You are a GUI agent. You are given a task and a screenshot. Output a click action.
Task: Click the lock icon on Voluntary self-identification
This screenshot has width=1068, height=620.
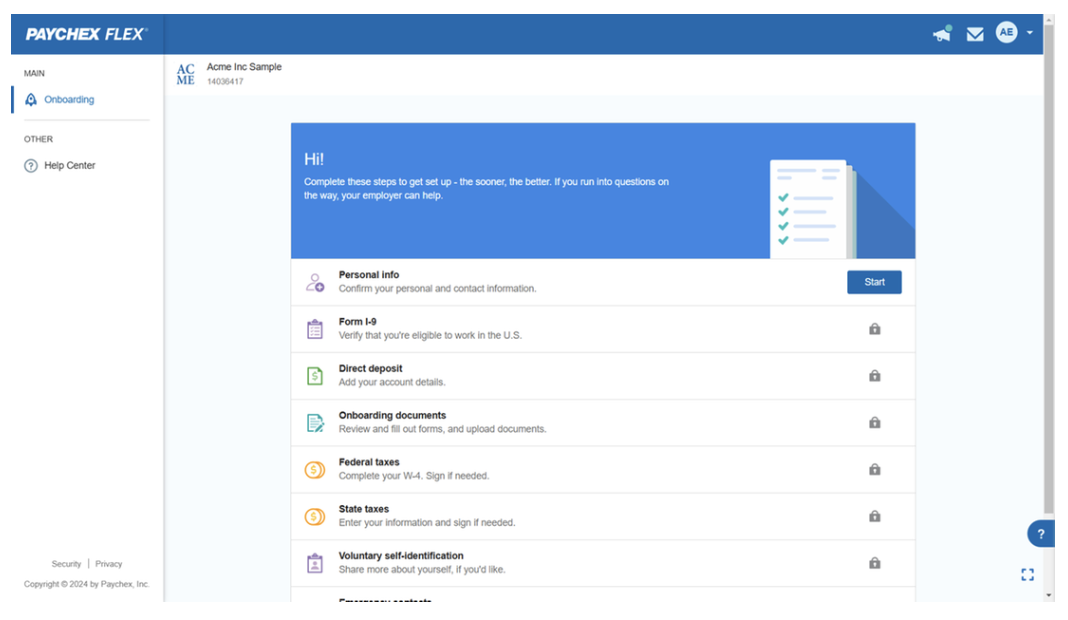874,563
